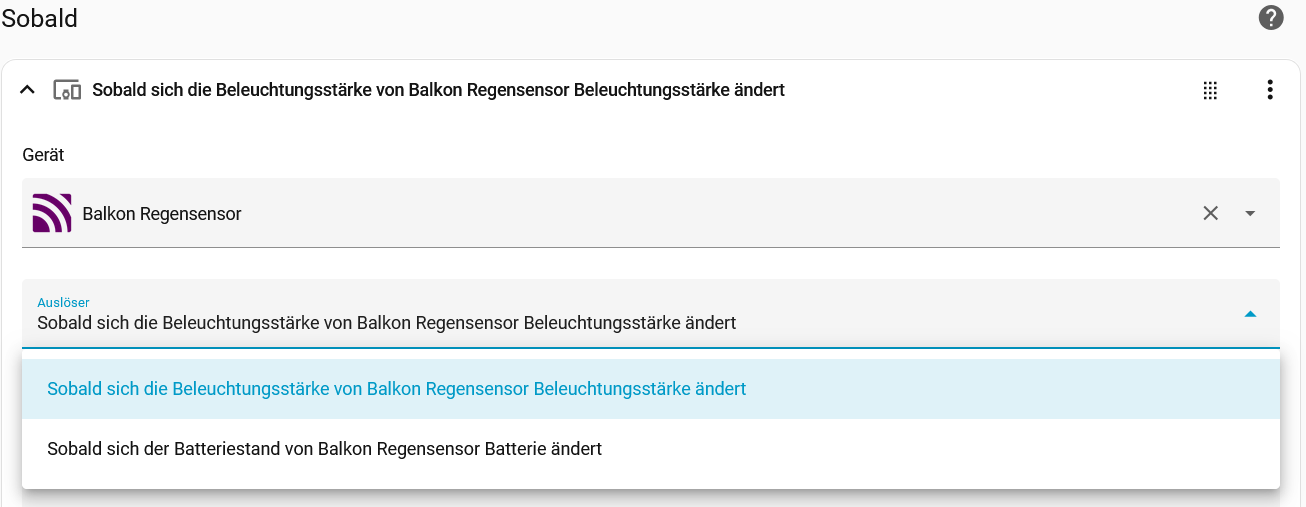Click the Sobald section heading

(40, 18)
